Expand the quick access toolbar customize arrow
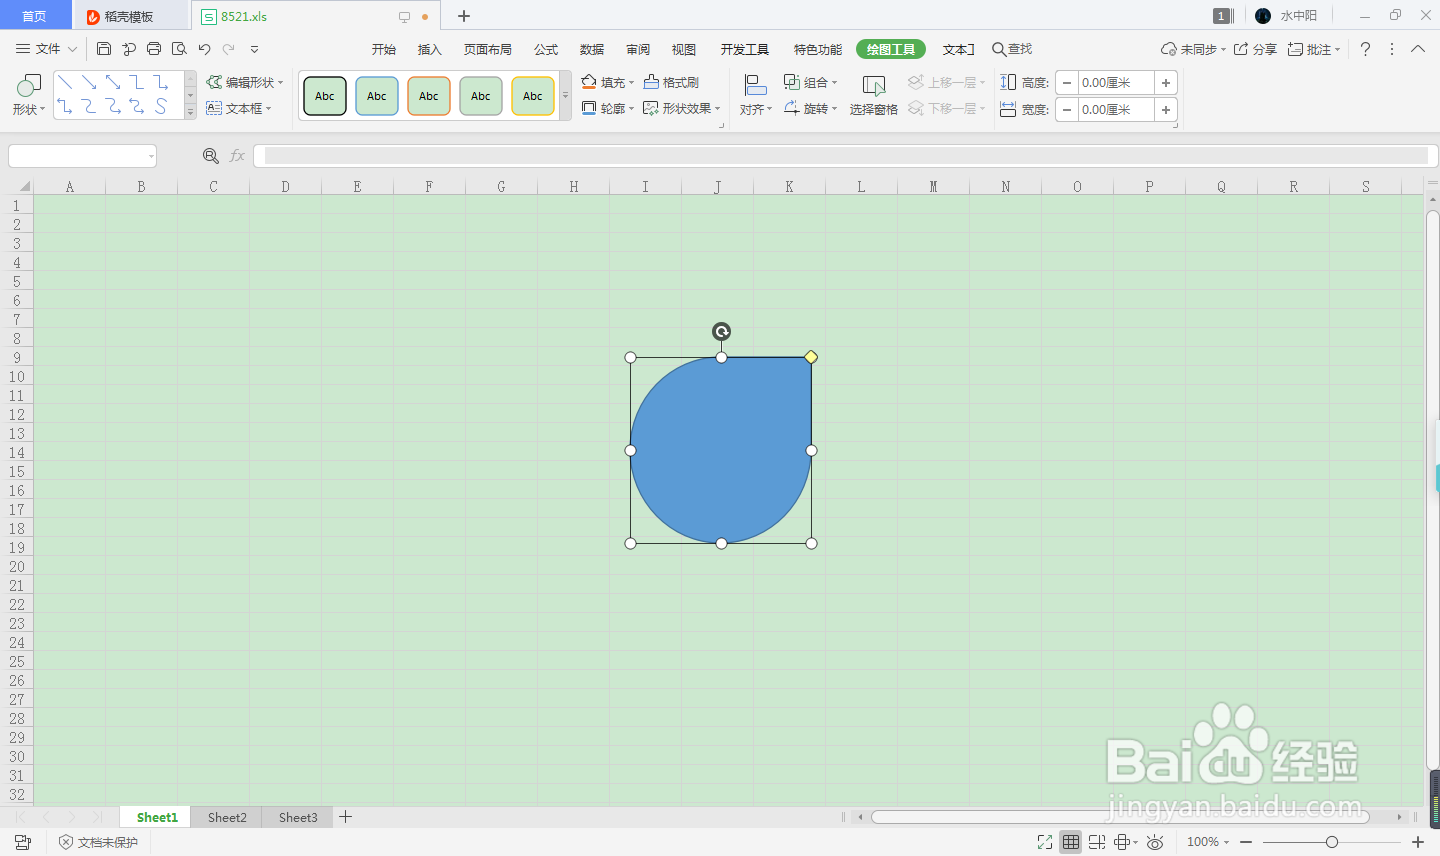Image resolution: width=1440 pixels, height=856 pixels. tap(254, 49)
